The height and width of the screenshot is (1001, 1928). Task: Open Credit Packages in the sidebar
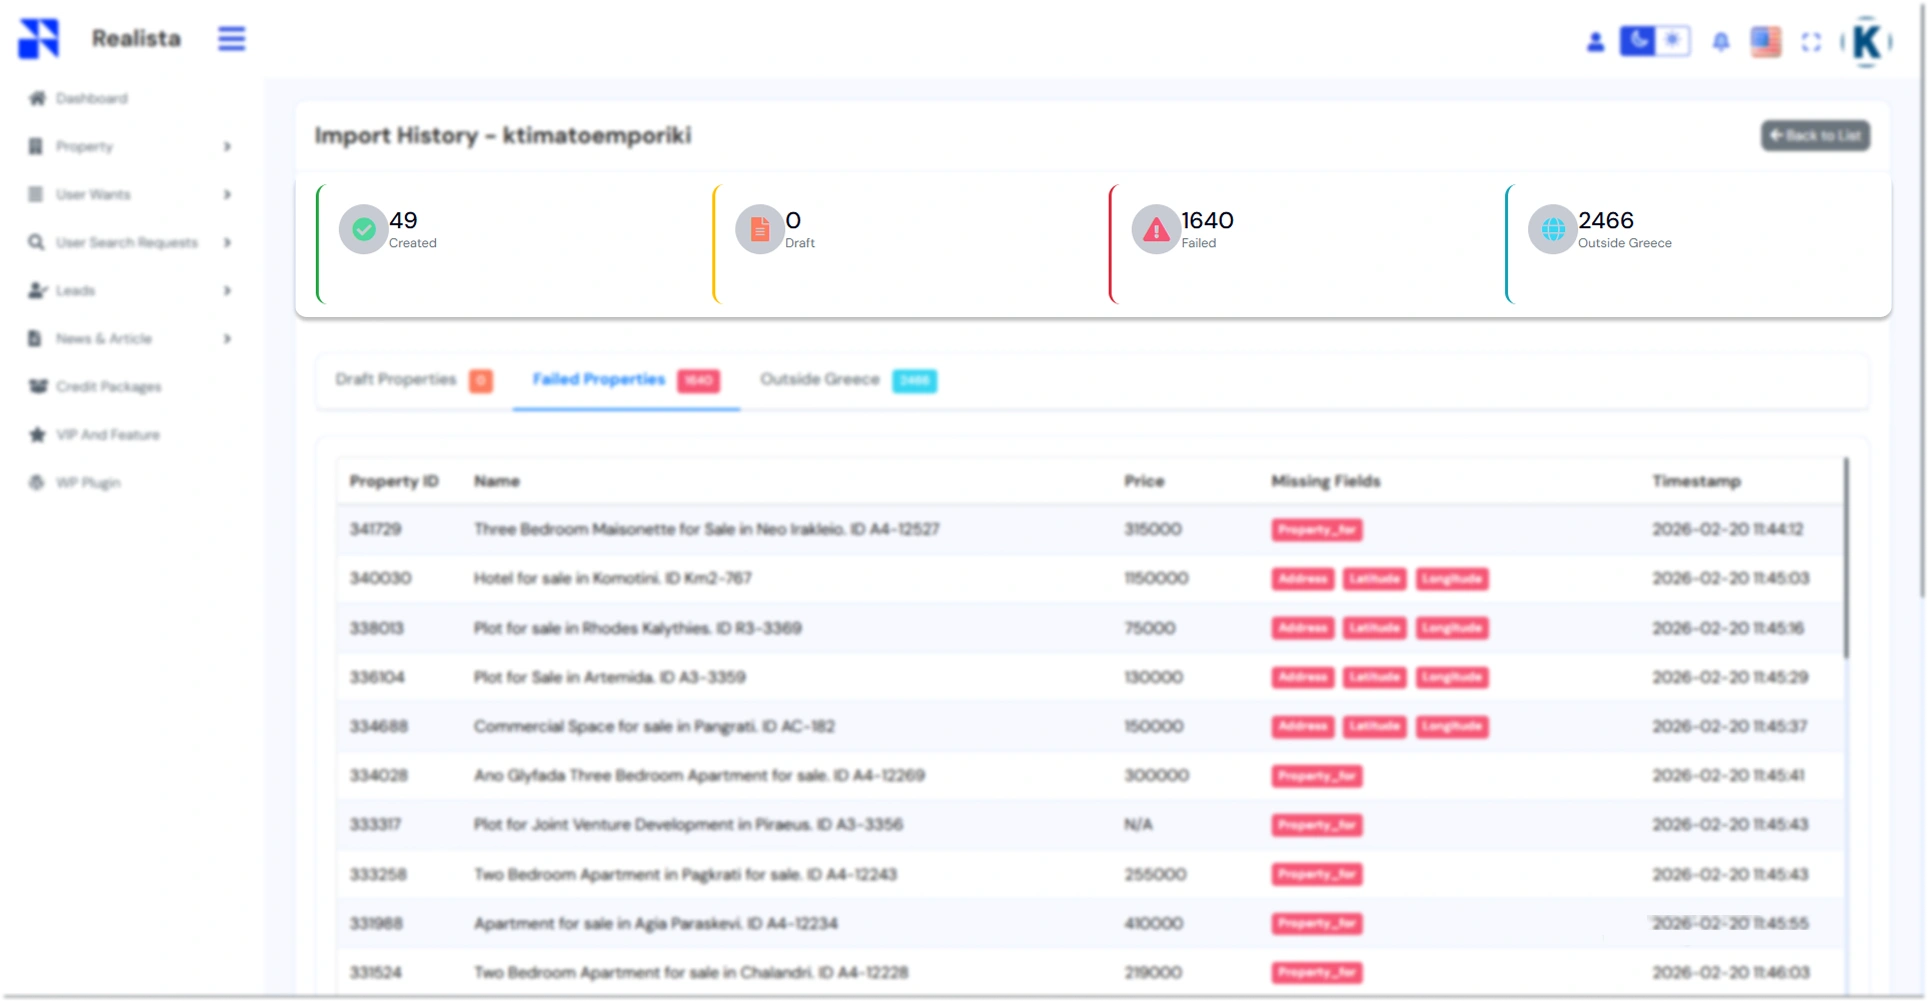click(108, 386)
